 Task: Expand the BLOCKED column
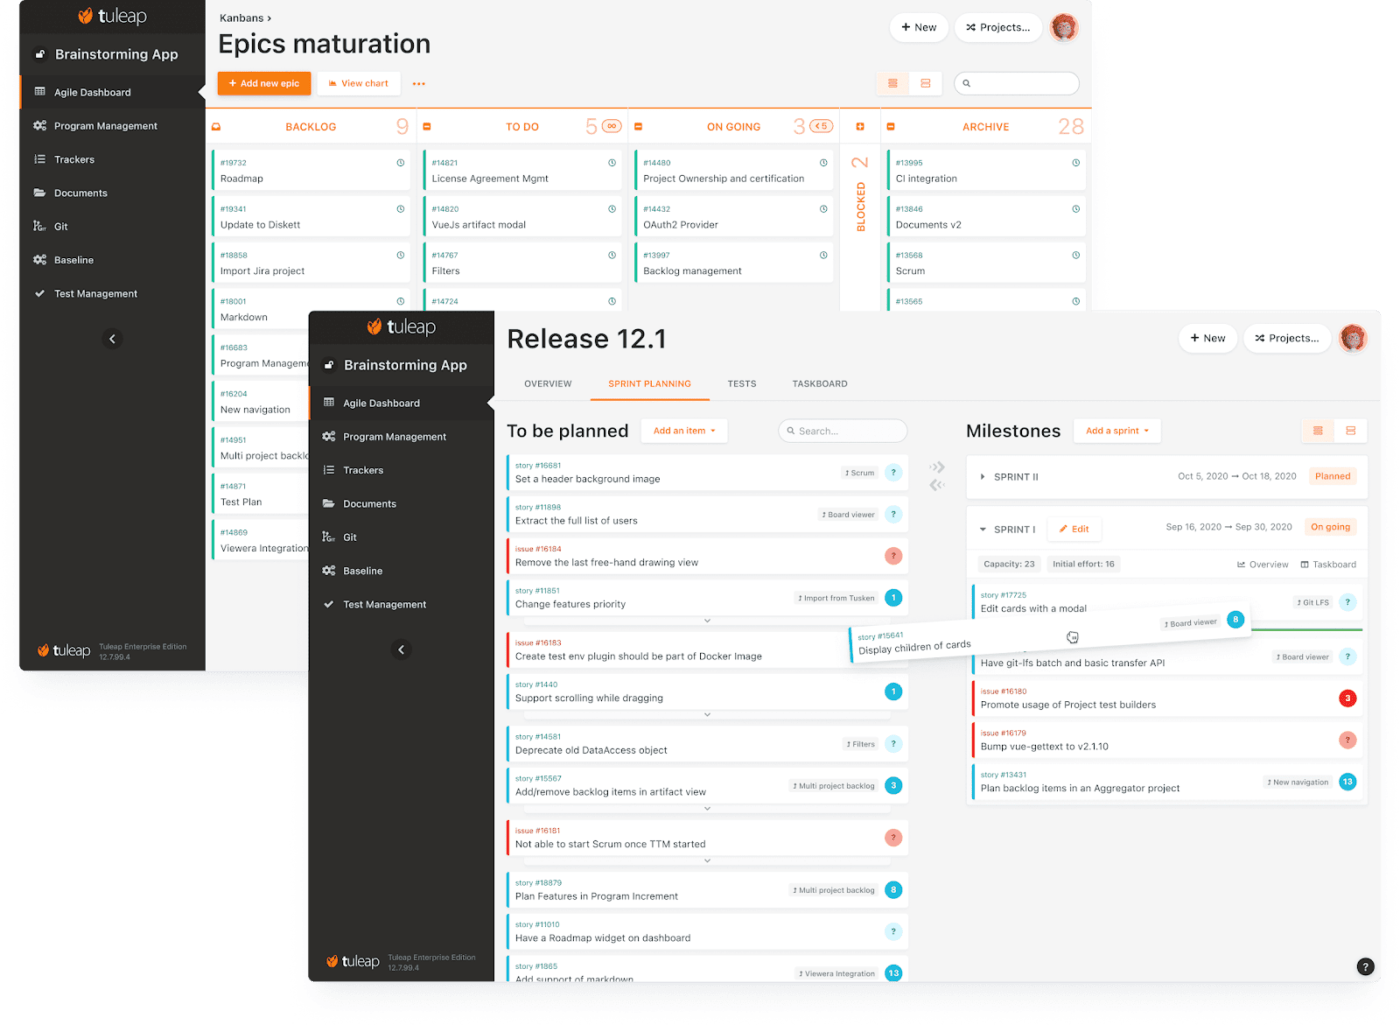(x=860, y=127)
